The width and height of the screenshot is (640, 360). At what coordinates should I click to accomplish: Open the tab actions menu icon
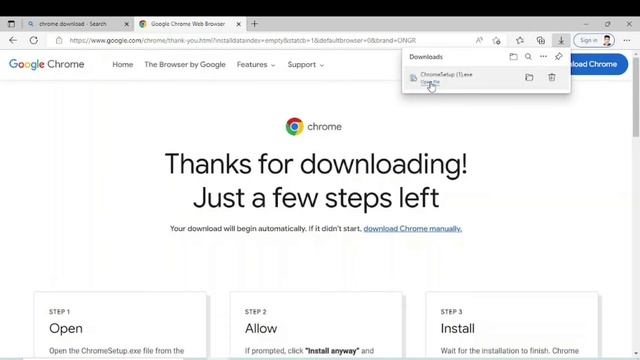click(x=11, y=24)
